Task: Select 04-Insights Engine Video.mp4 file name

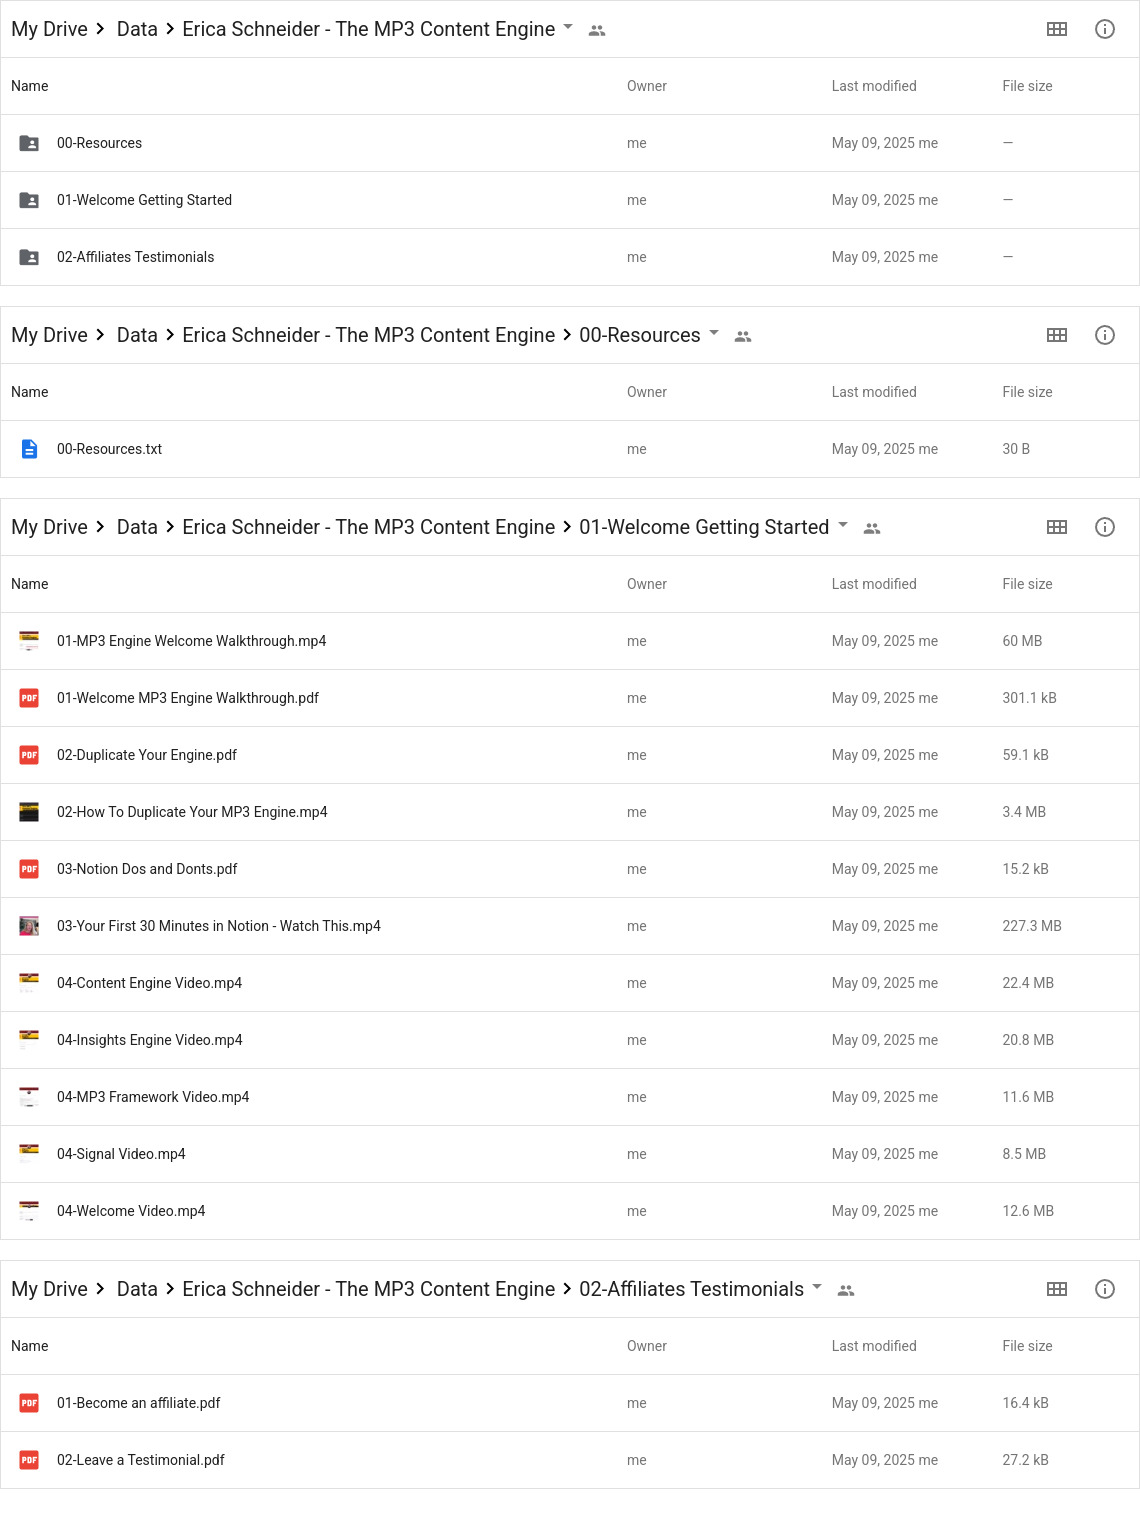Action: [x=149, y=1040]
